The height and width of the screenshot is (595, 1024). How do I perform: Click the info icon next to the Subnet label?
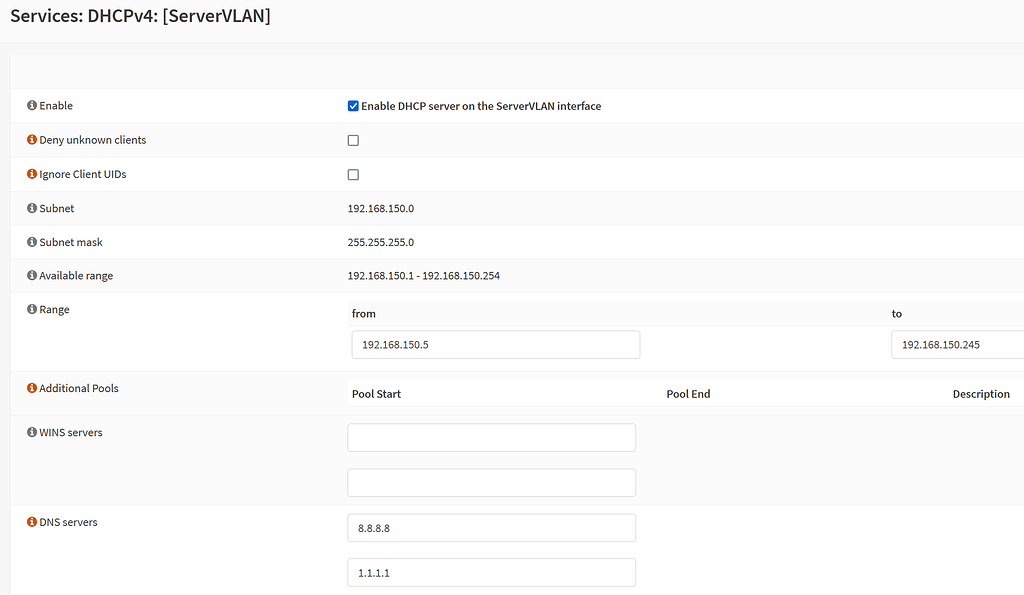pos(32,209)
